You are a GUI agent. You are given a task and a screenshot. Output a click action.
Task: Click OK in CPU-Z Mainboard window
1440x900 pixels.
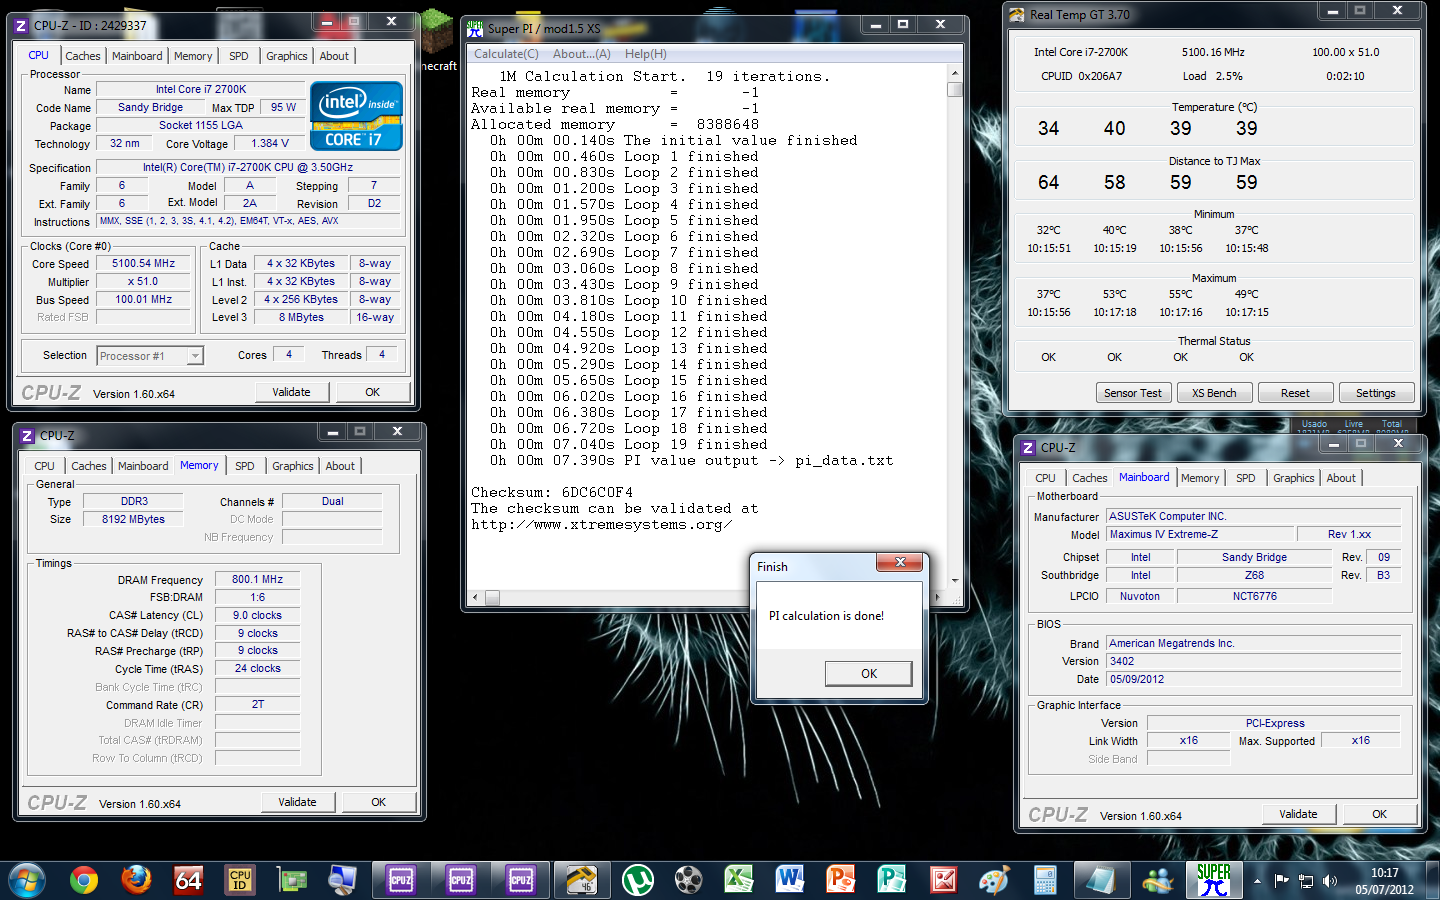coord(1379,814)
